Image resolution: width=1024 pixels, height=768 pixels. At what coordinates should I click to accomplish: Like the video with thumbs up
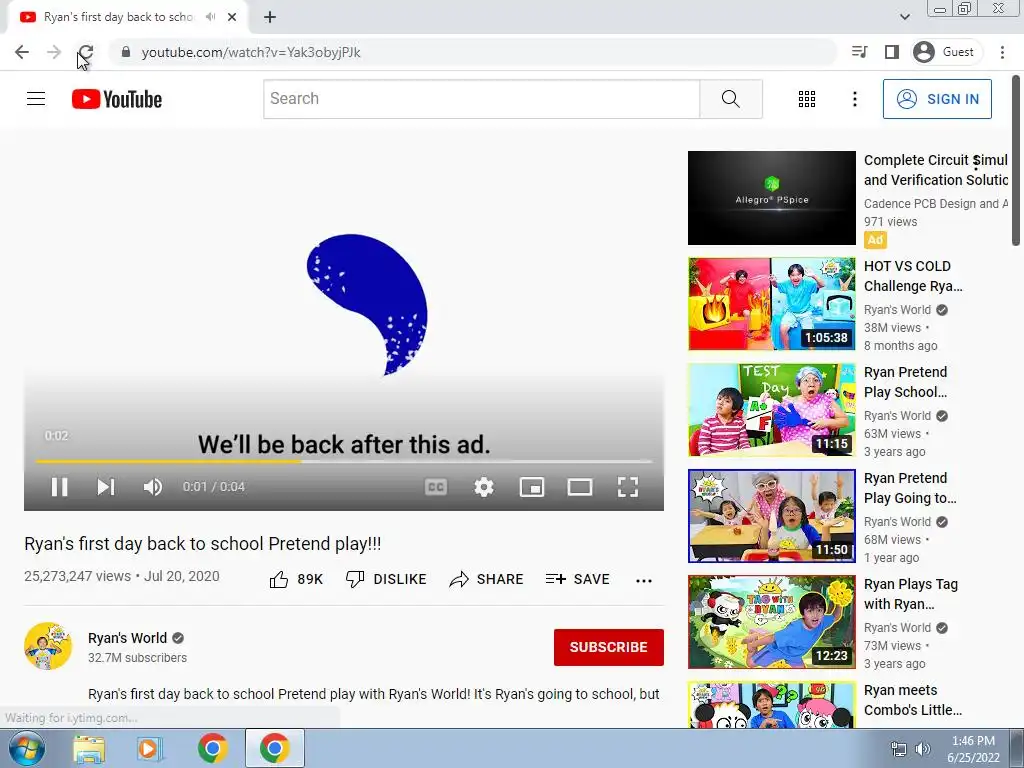click(296, 579)
